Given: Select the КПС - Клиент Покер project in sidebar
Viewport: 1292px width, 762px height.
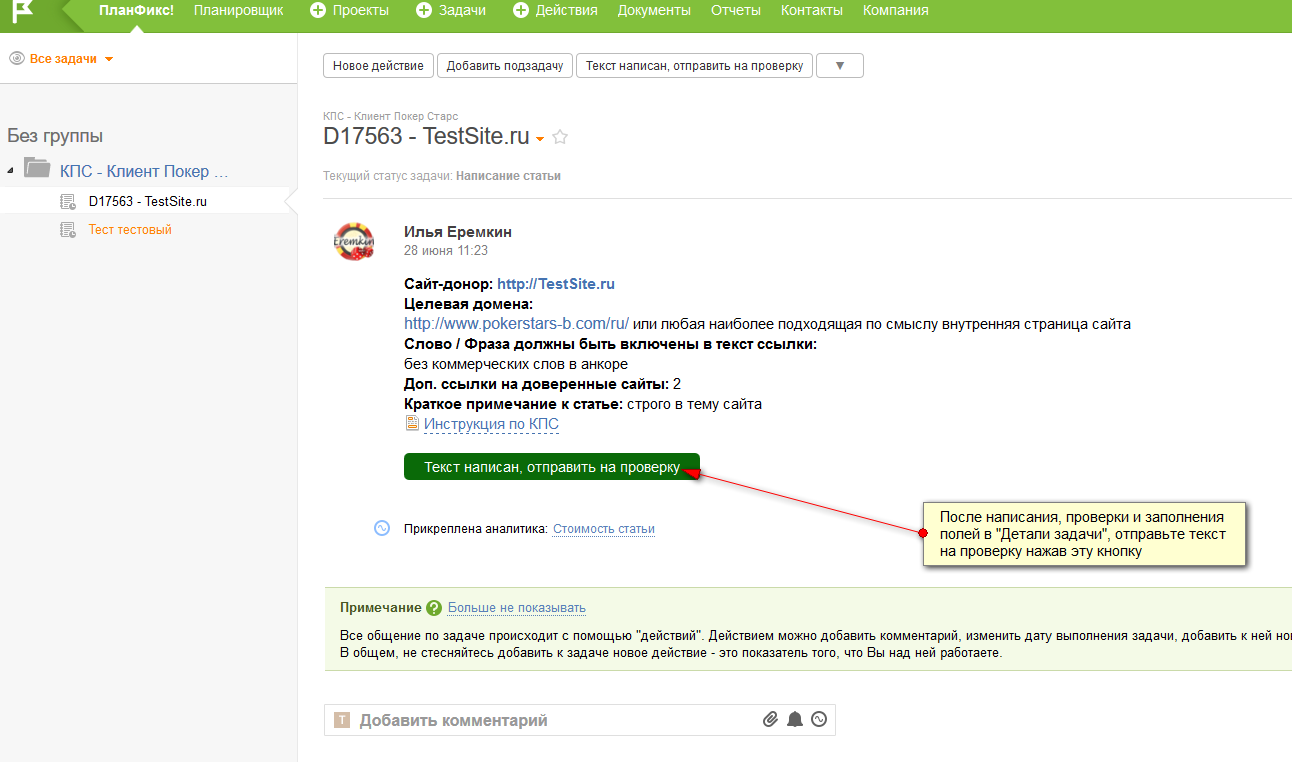Looking at the screenshot, I should point(144,171).
